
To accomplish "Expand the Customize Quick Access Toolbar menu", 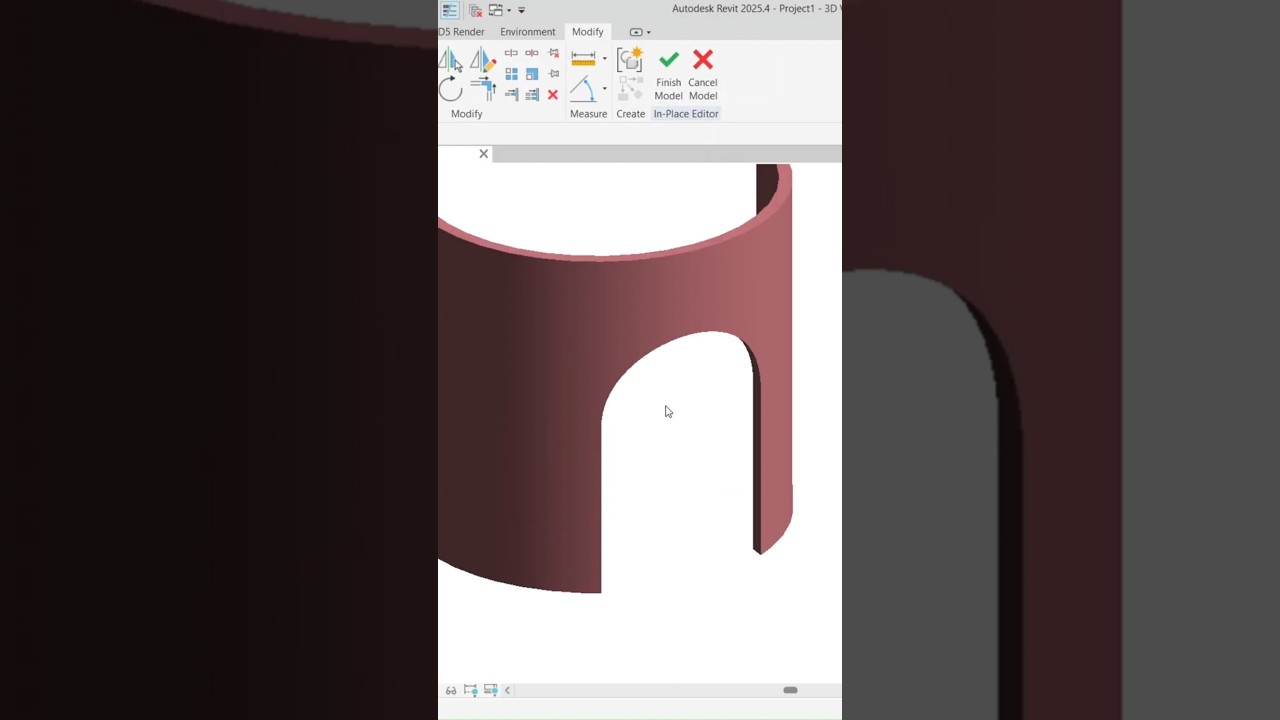I will tap(521, 10).
